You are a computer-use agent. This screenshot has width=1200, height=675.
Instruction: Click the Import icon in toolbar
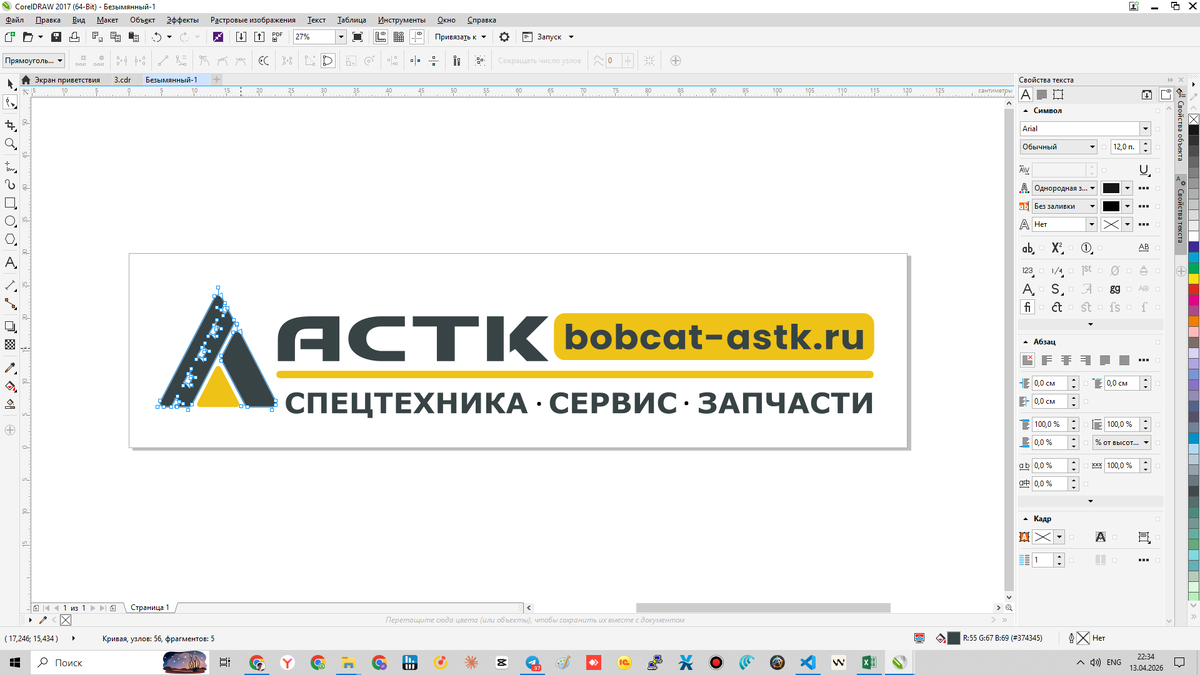tap(241, 37)
